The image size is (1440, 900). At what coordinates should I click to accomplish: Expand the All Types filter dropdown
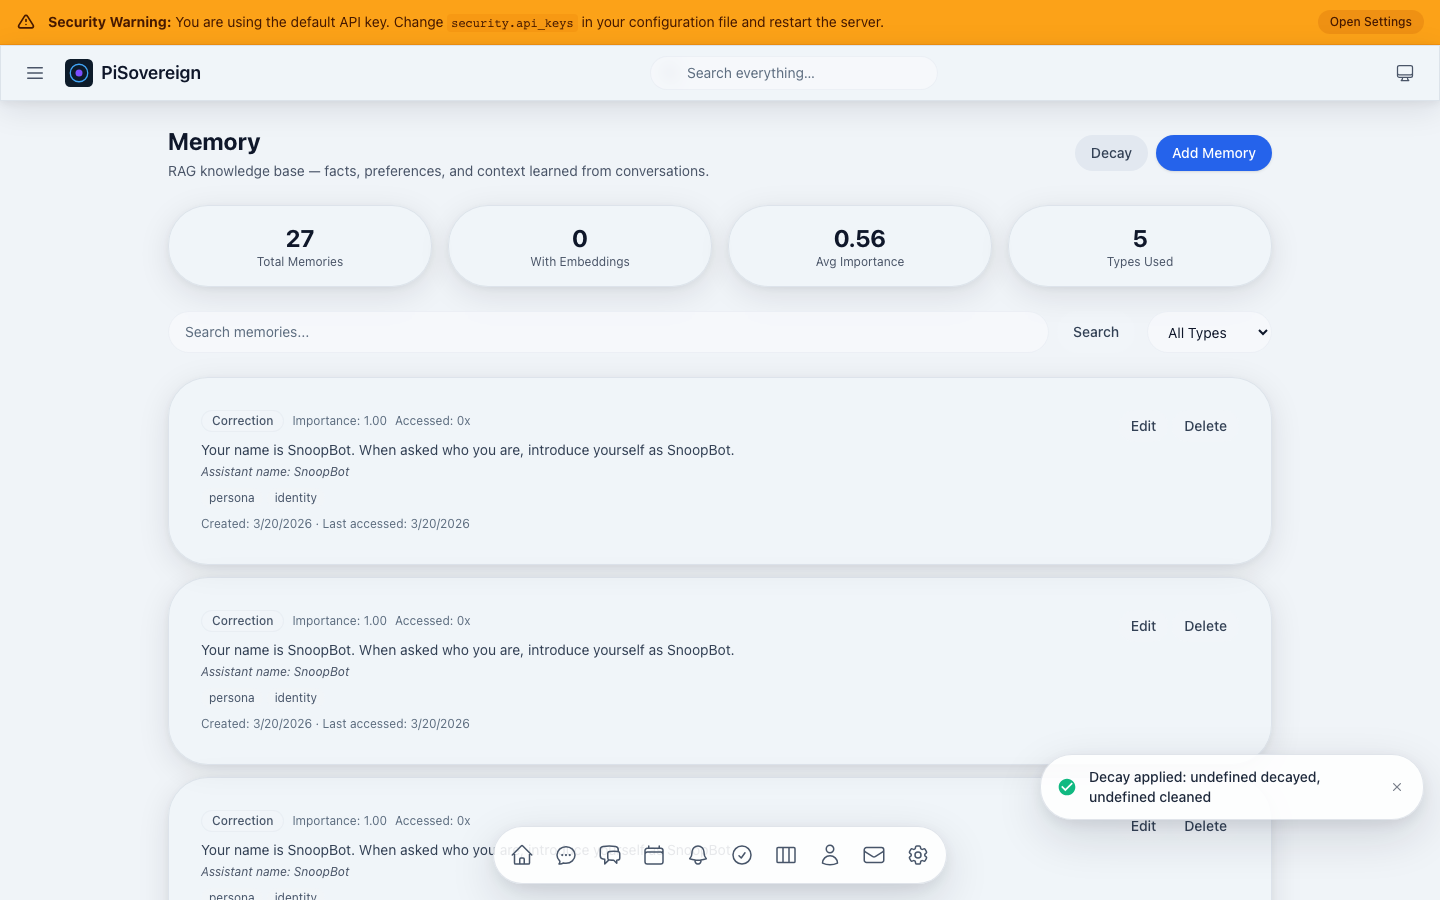click(x=1209, y=332)
